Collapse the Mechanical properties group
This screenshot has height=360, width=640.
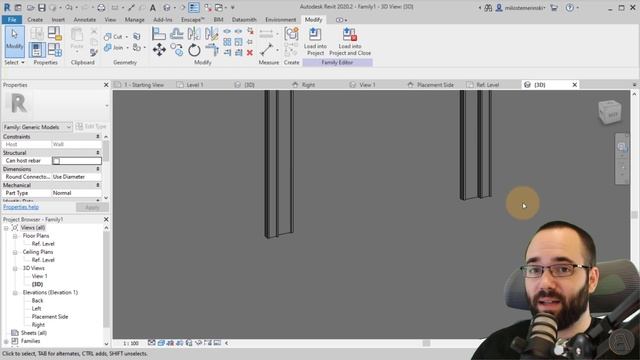point(98,185)
